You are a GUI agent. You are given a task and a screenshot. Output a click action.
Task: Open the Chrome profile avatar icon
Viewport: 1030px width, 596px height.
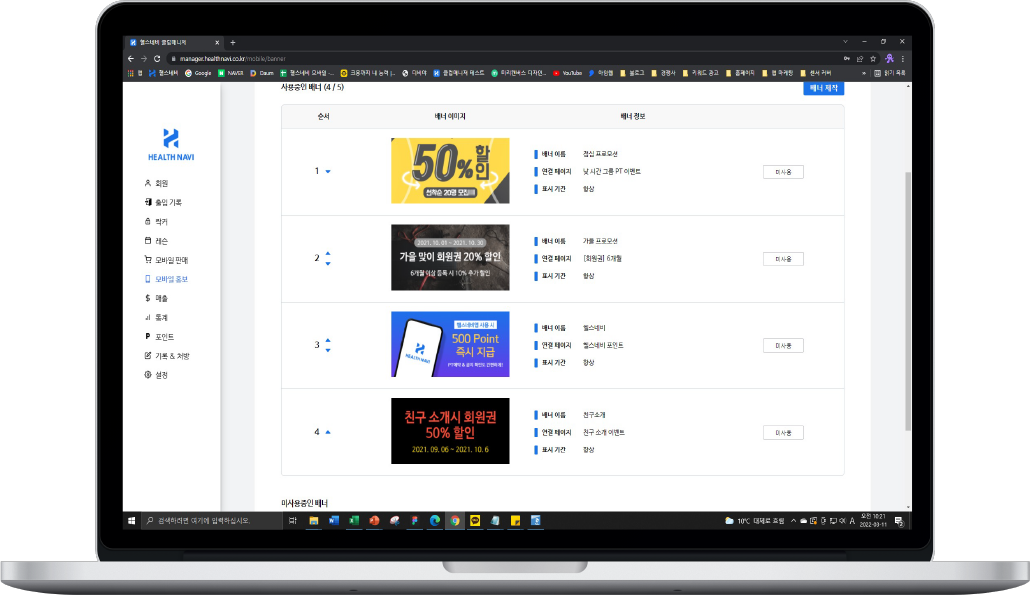889,58
